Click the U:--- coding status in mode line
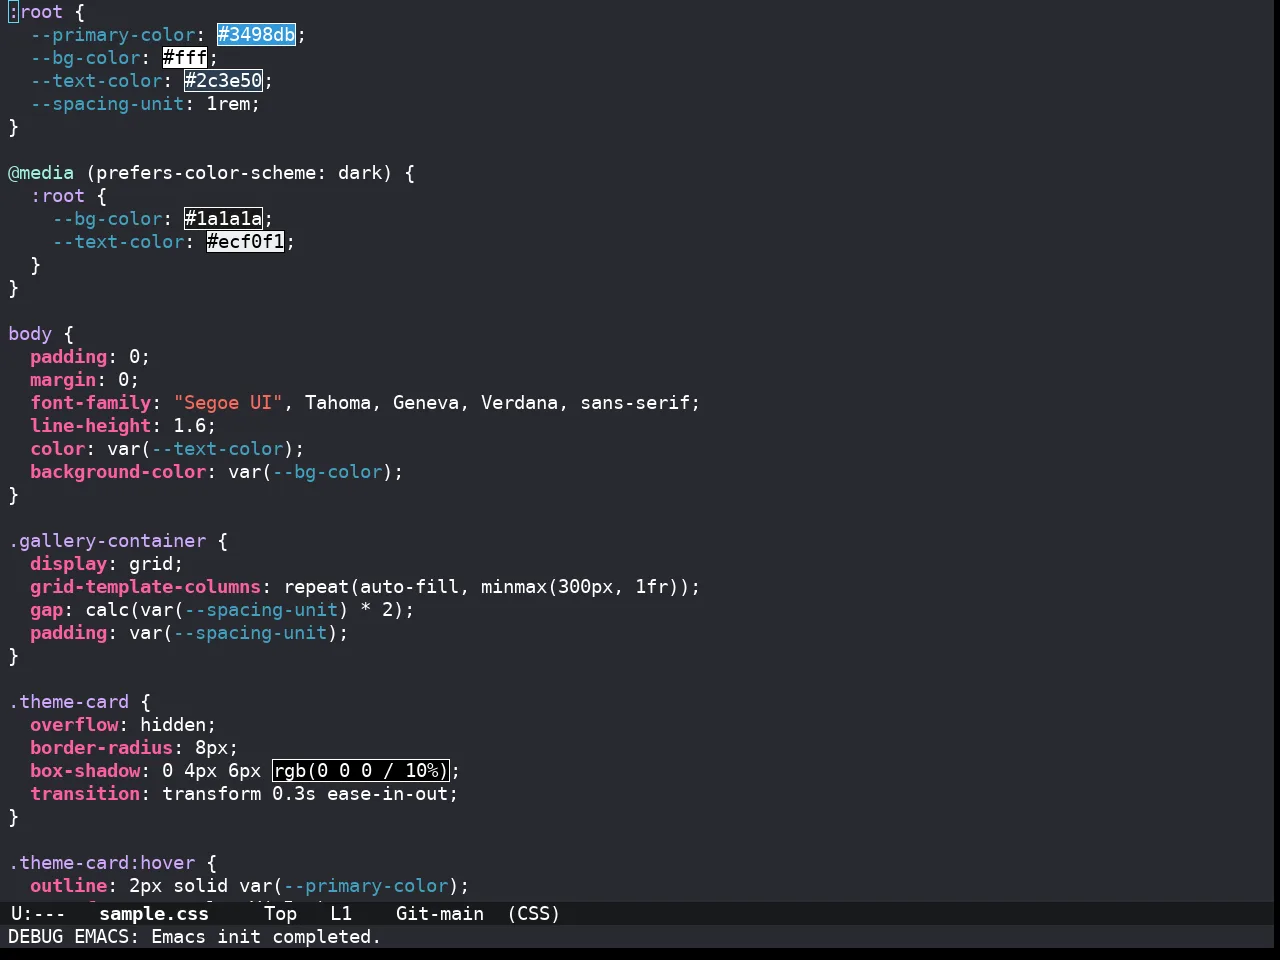This screenshot has height=960, width=1280. (x=38, y=914)
